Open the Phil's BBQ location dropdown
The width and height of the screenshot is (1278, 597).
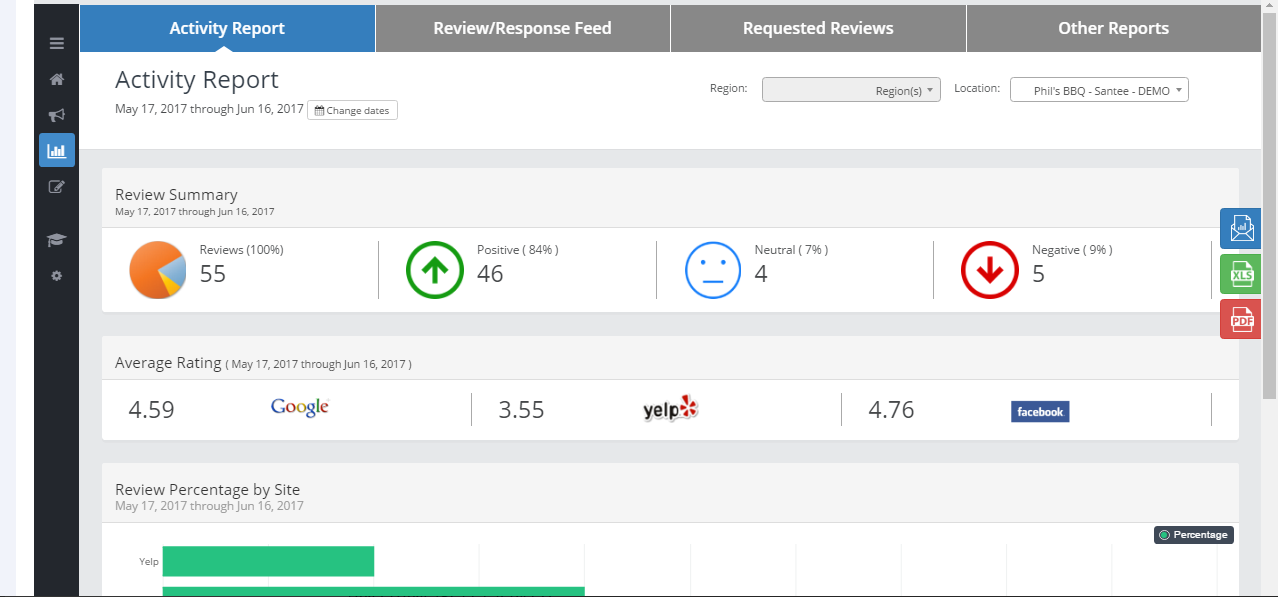click(x=1098, y=90)
